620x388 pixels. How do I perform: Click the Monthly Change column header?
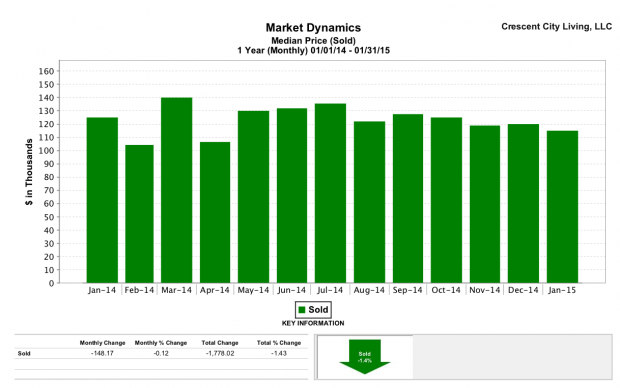click(102, 343)
